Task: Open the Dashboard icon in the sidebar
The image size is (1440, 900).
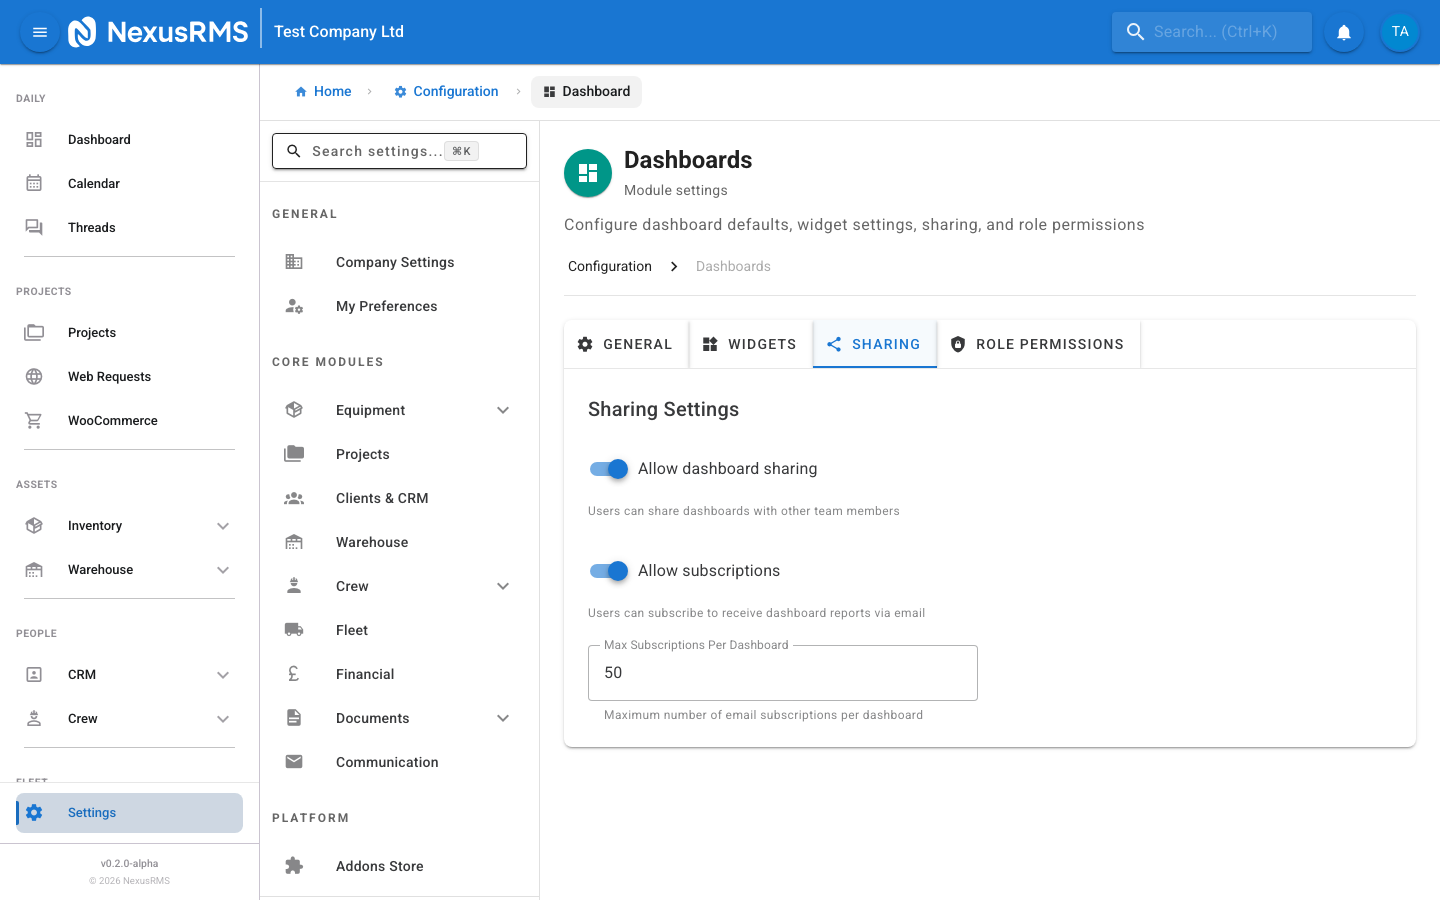Action: (x=34, y=139)
